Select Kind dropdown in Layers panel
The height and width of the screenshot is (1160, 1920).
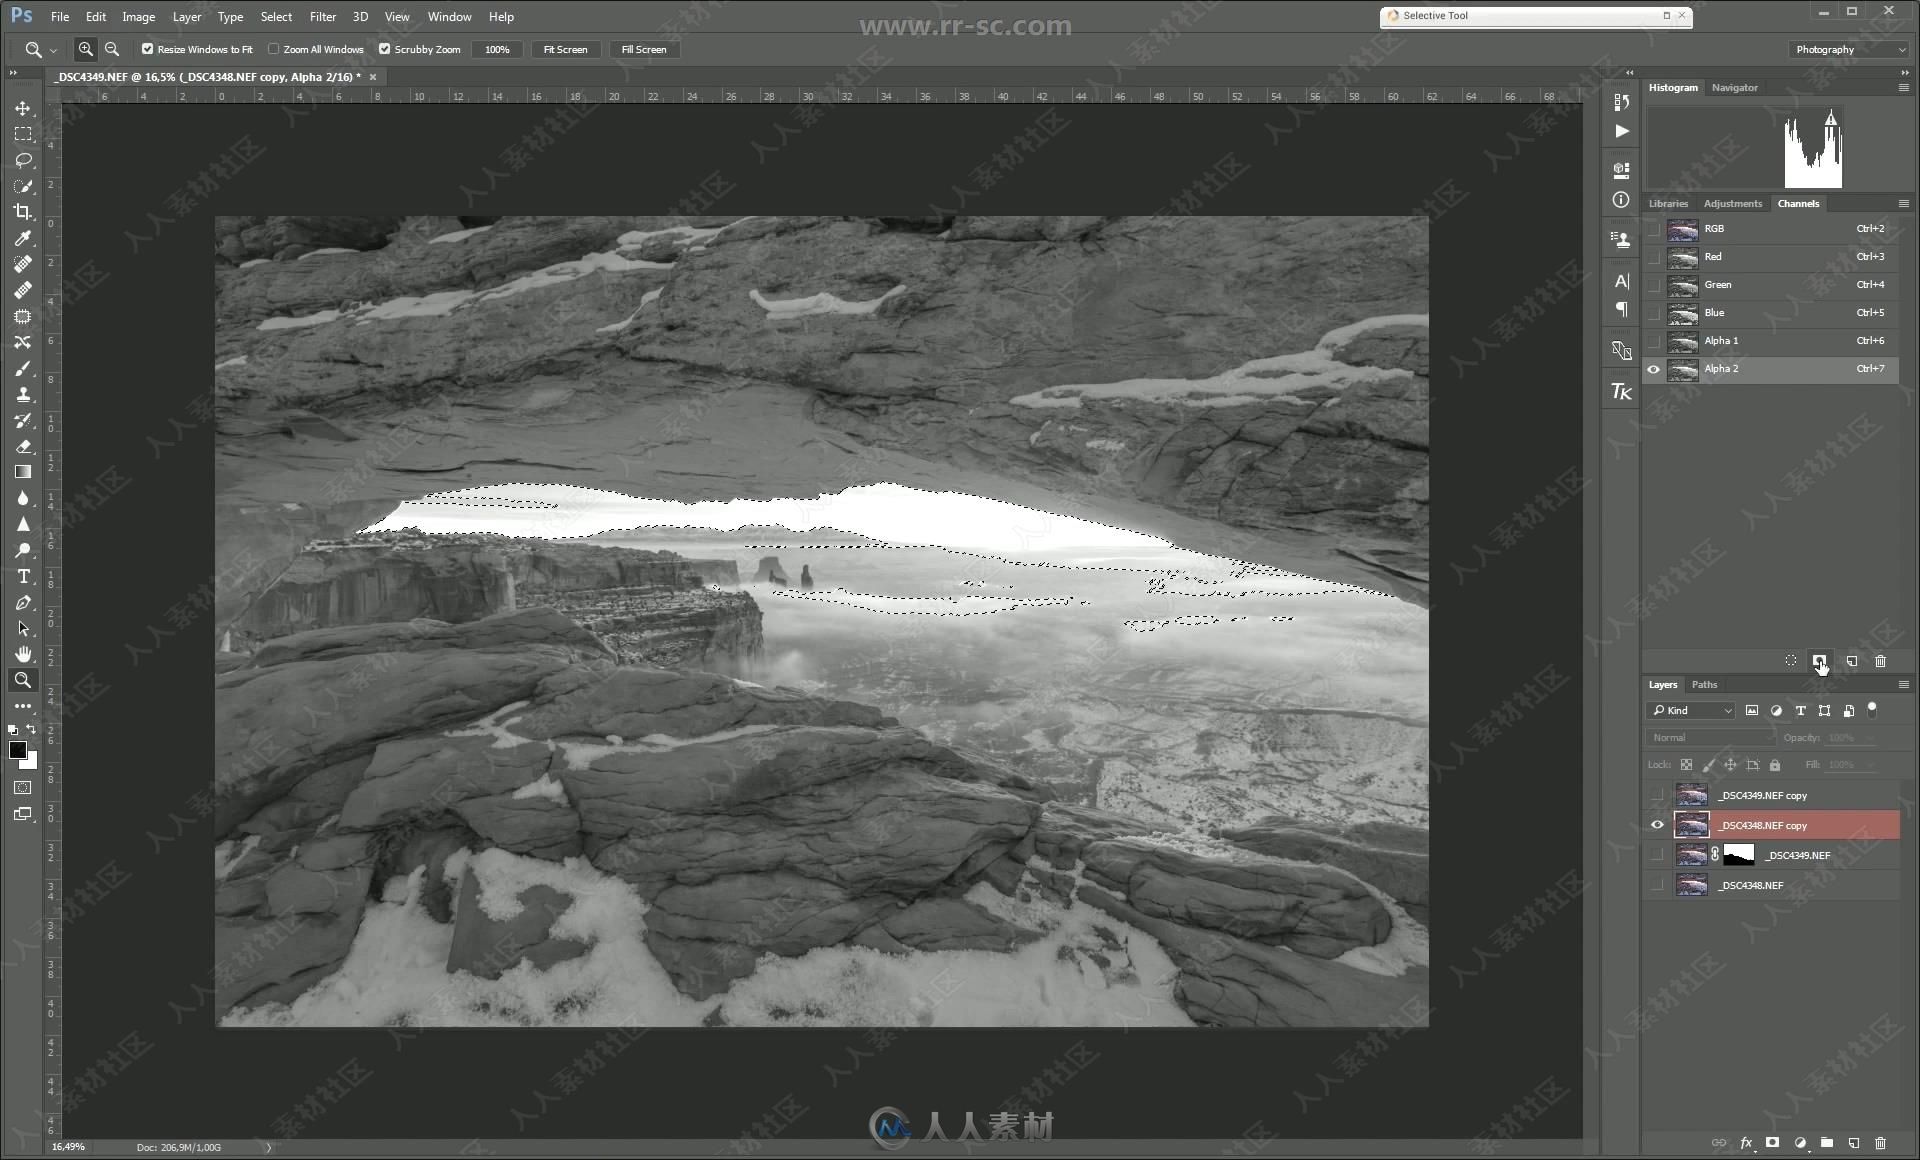tap(1692, 710)
